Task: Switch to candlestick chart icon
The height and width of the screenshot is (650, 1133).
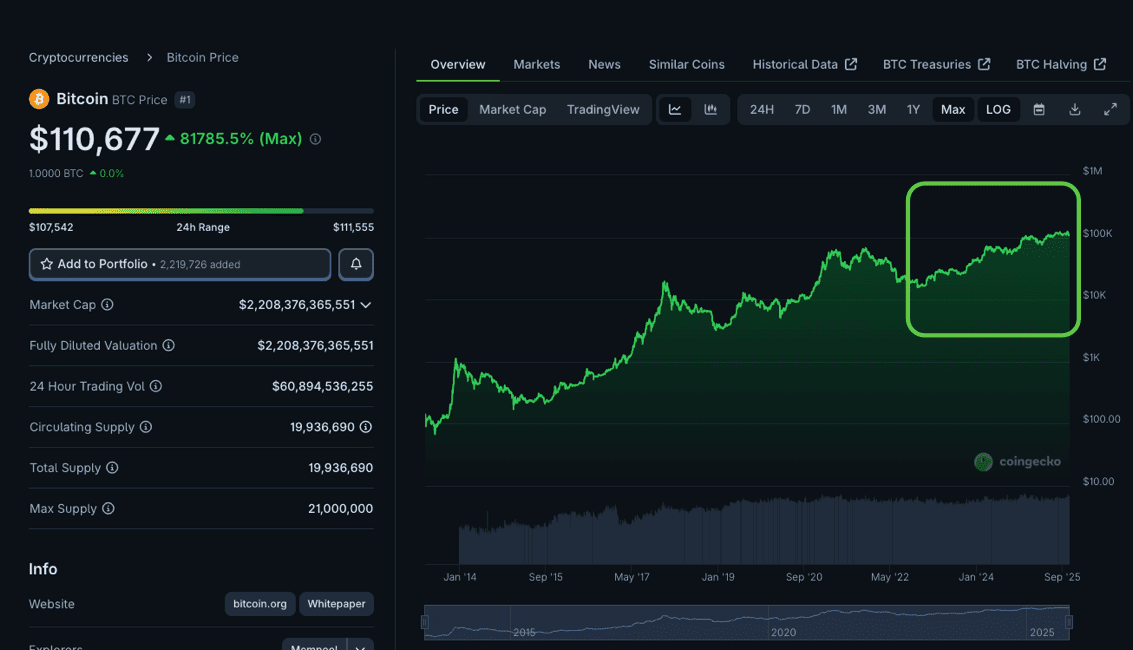Action: pos(710,110)
